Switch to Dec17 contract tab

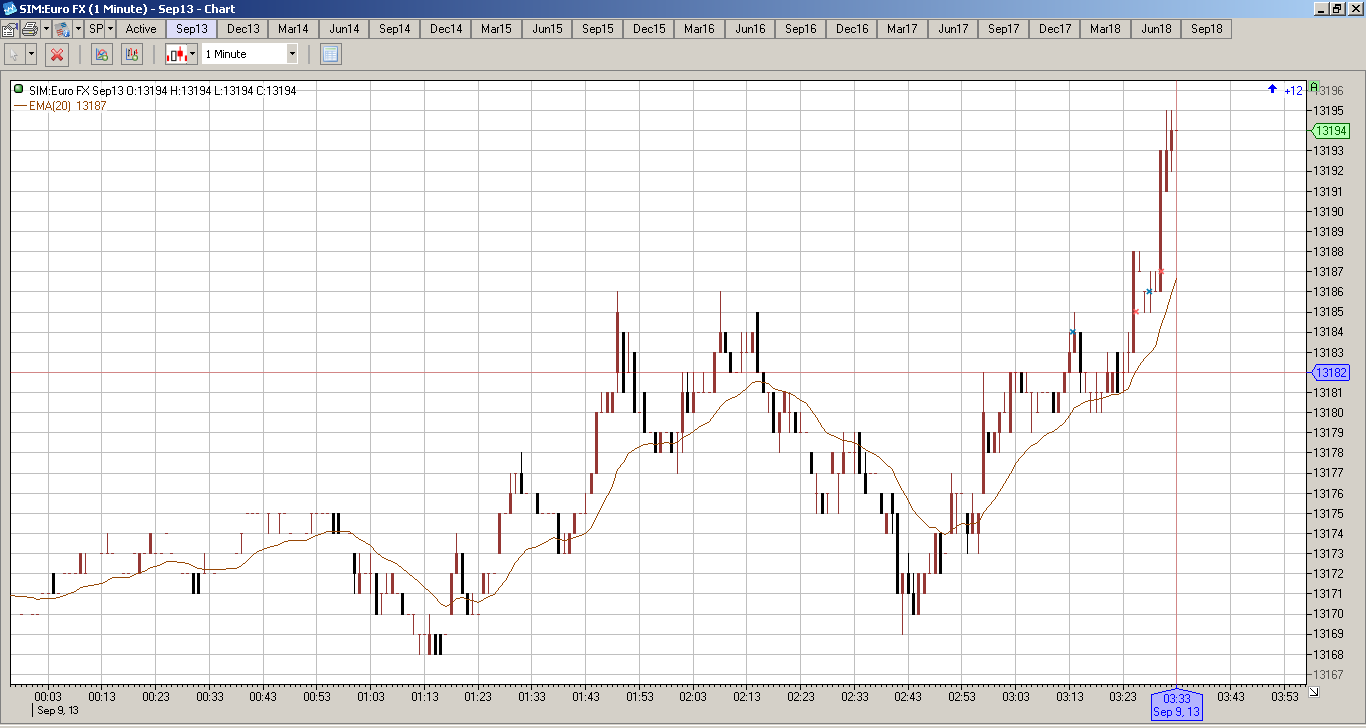pos(1055,29)
